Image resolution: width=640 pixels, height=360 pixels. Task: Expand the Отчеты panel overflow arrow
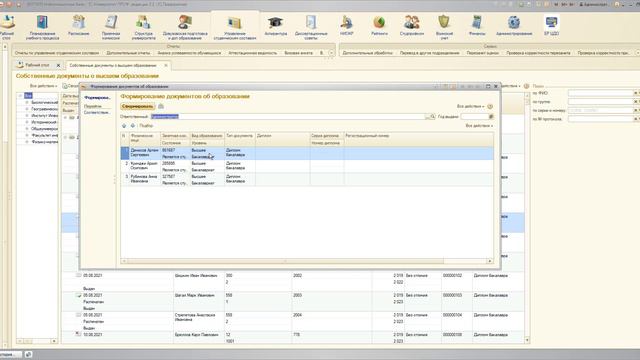click(331, 53)
